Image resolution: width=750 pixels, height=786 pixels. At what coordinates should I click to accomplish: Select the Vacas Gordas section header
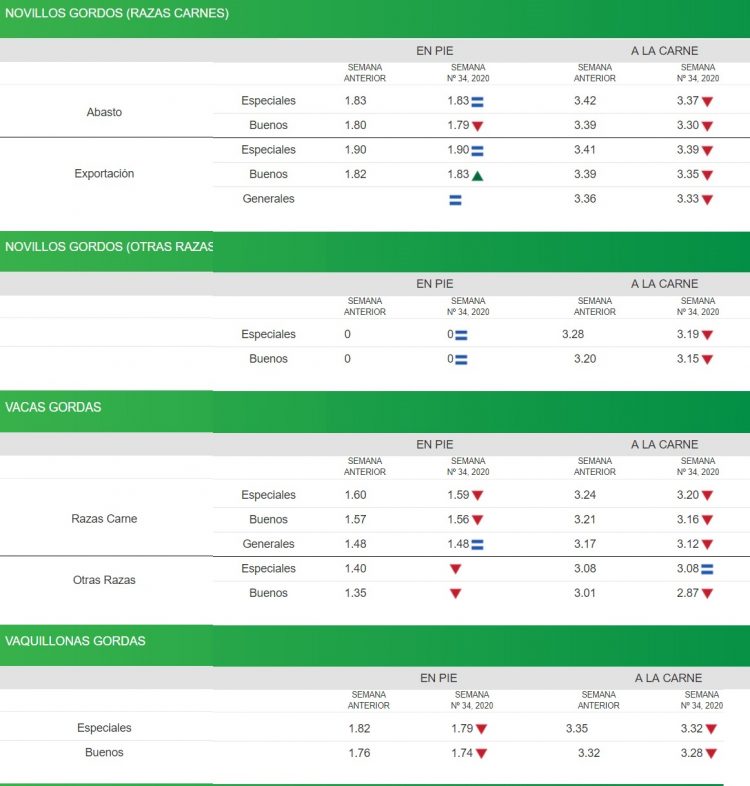53,407
